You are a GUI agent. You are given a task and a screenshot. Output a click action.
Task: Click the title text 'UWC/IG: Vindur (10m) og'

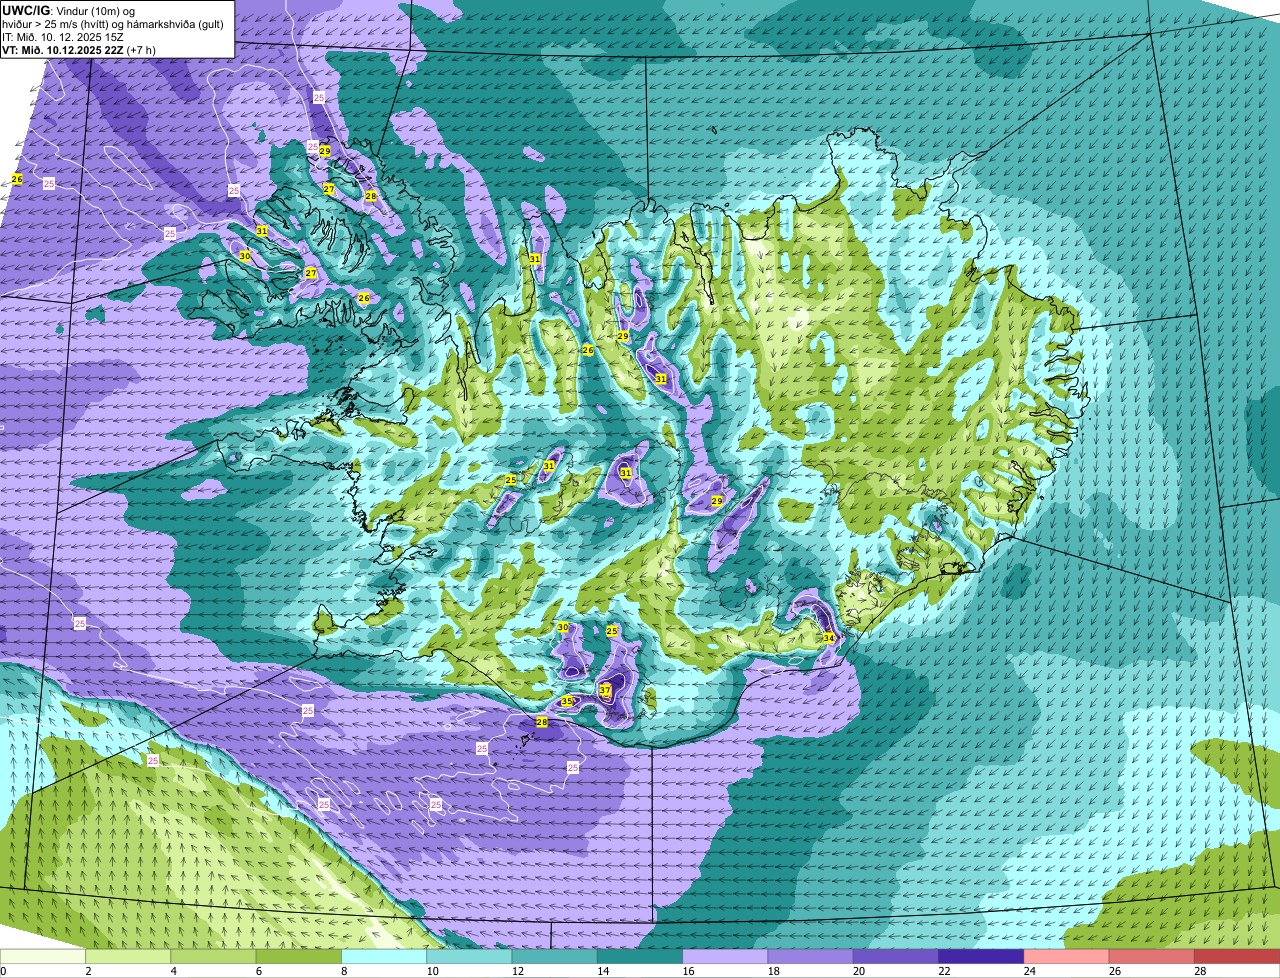click(x=69, y=10)
